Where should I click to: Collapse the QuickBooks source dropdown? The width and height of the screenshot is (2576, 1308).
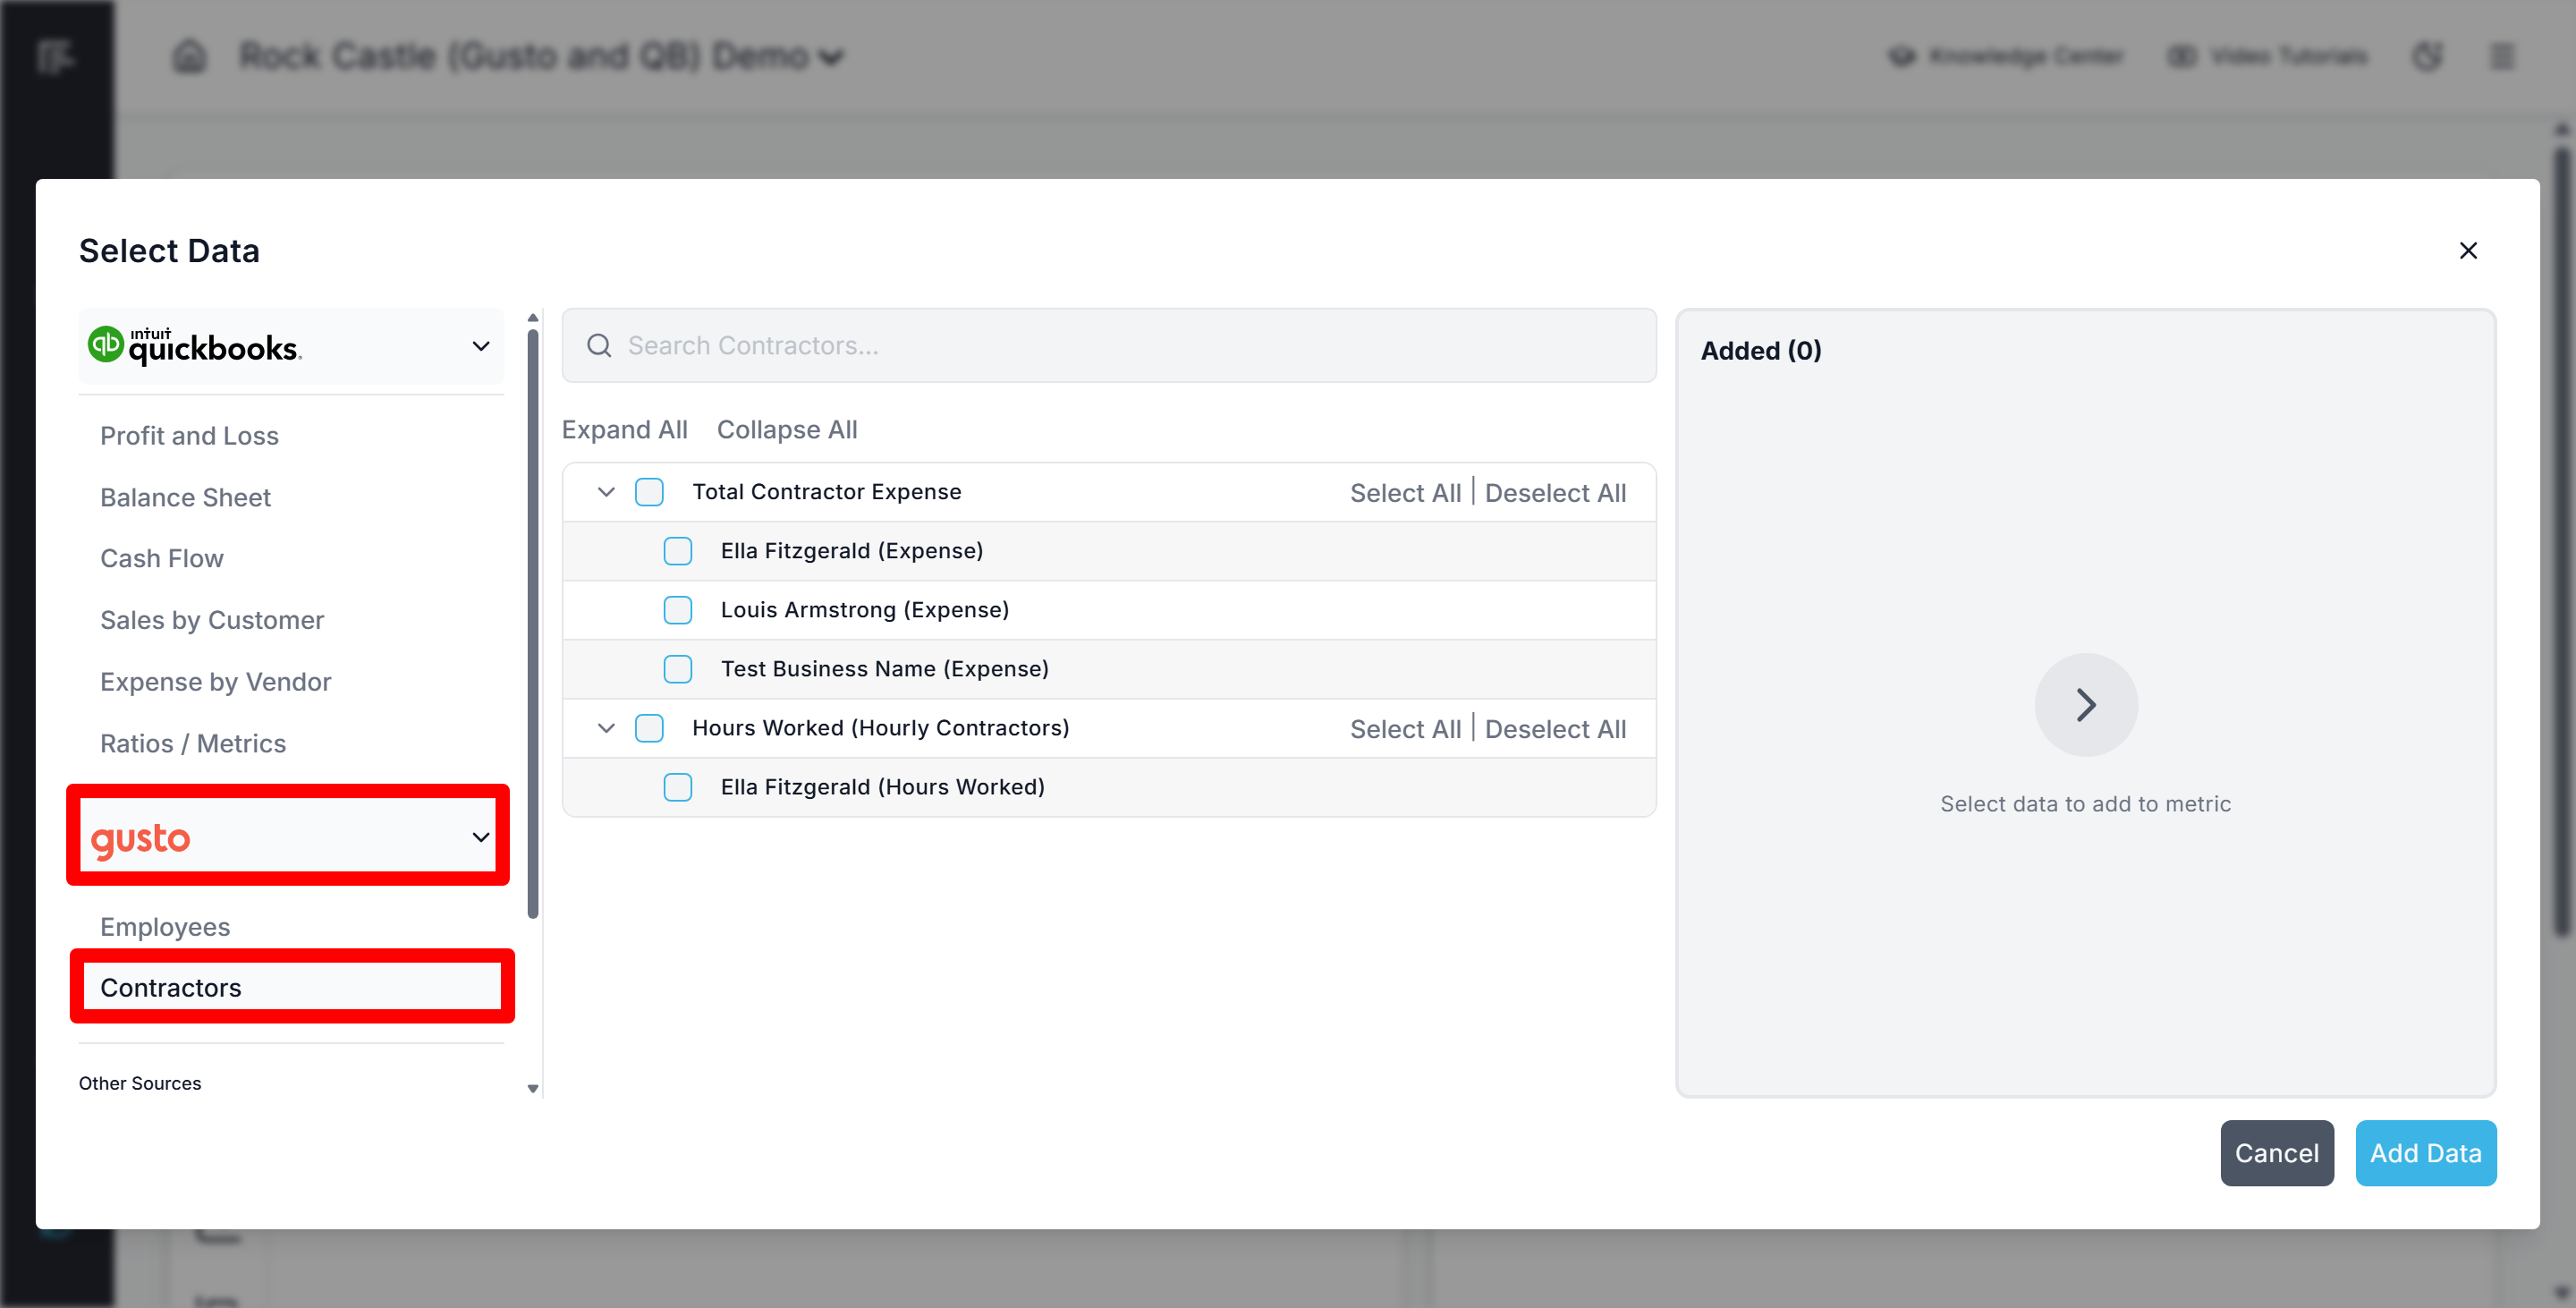[x=480, y=346]
